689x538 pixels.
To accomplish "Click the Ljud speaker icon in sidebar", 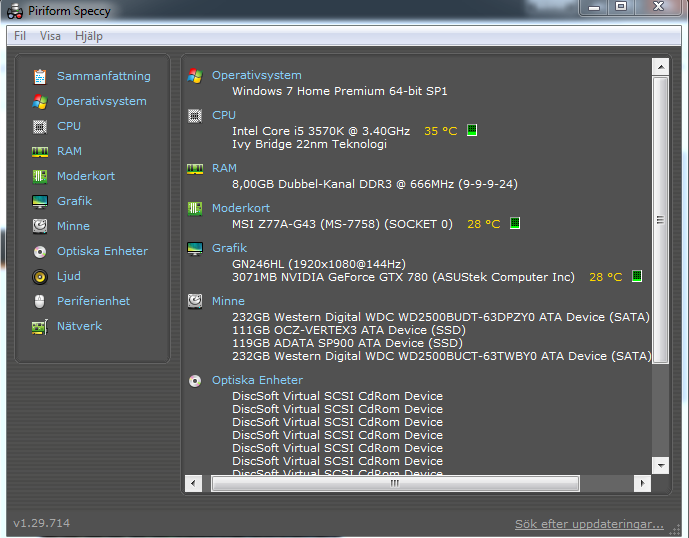I will click(x=40, y=276).
